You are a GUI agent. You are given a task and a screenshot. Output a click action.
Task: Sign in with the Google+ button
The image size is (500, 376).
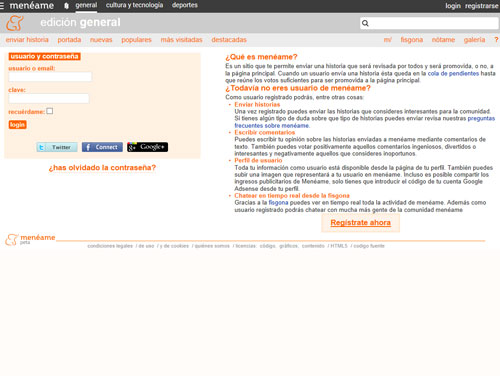(x=147, y=147)
